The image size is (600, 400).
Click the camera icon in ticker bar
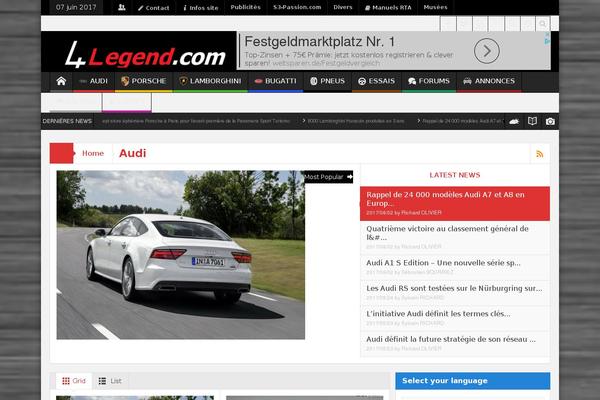550,121
